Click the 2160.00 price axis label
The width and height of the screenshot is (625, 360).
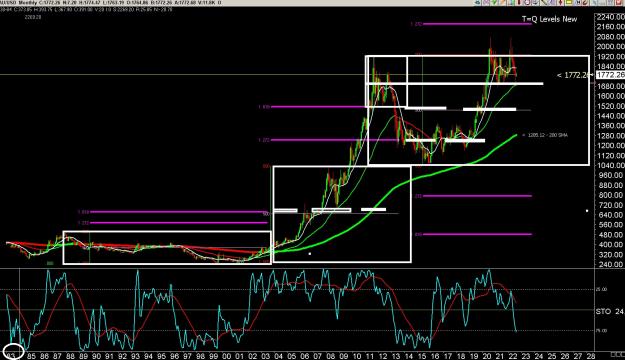[611, 27]
